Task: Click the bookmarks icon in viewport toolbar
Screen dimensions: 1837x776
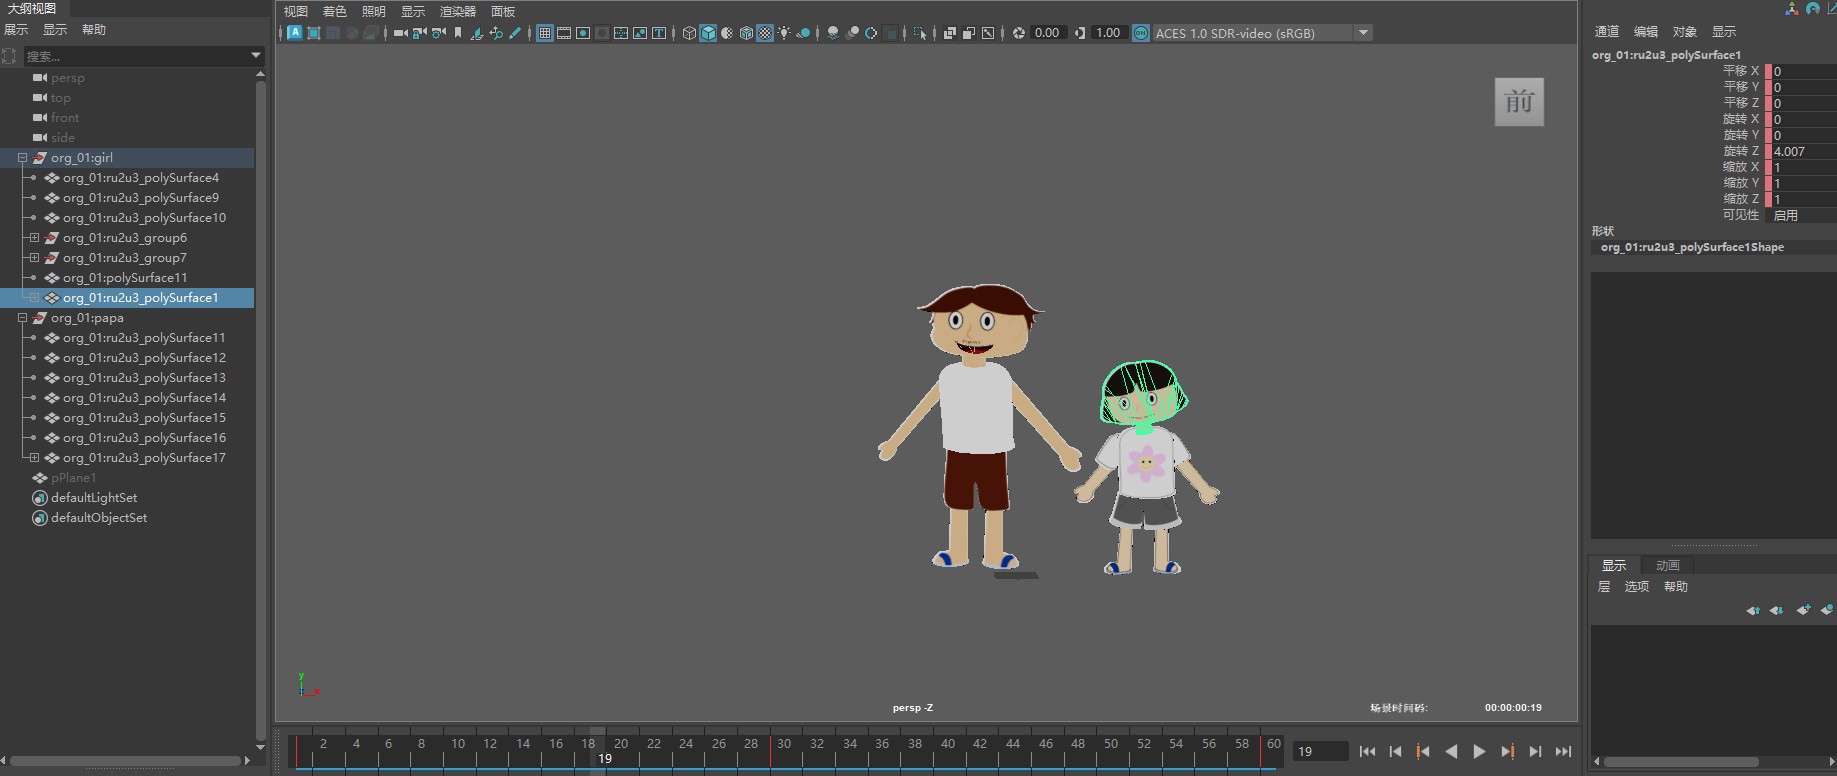Action: (458, 33)
